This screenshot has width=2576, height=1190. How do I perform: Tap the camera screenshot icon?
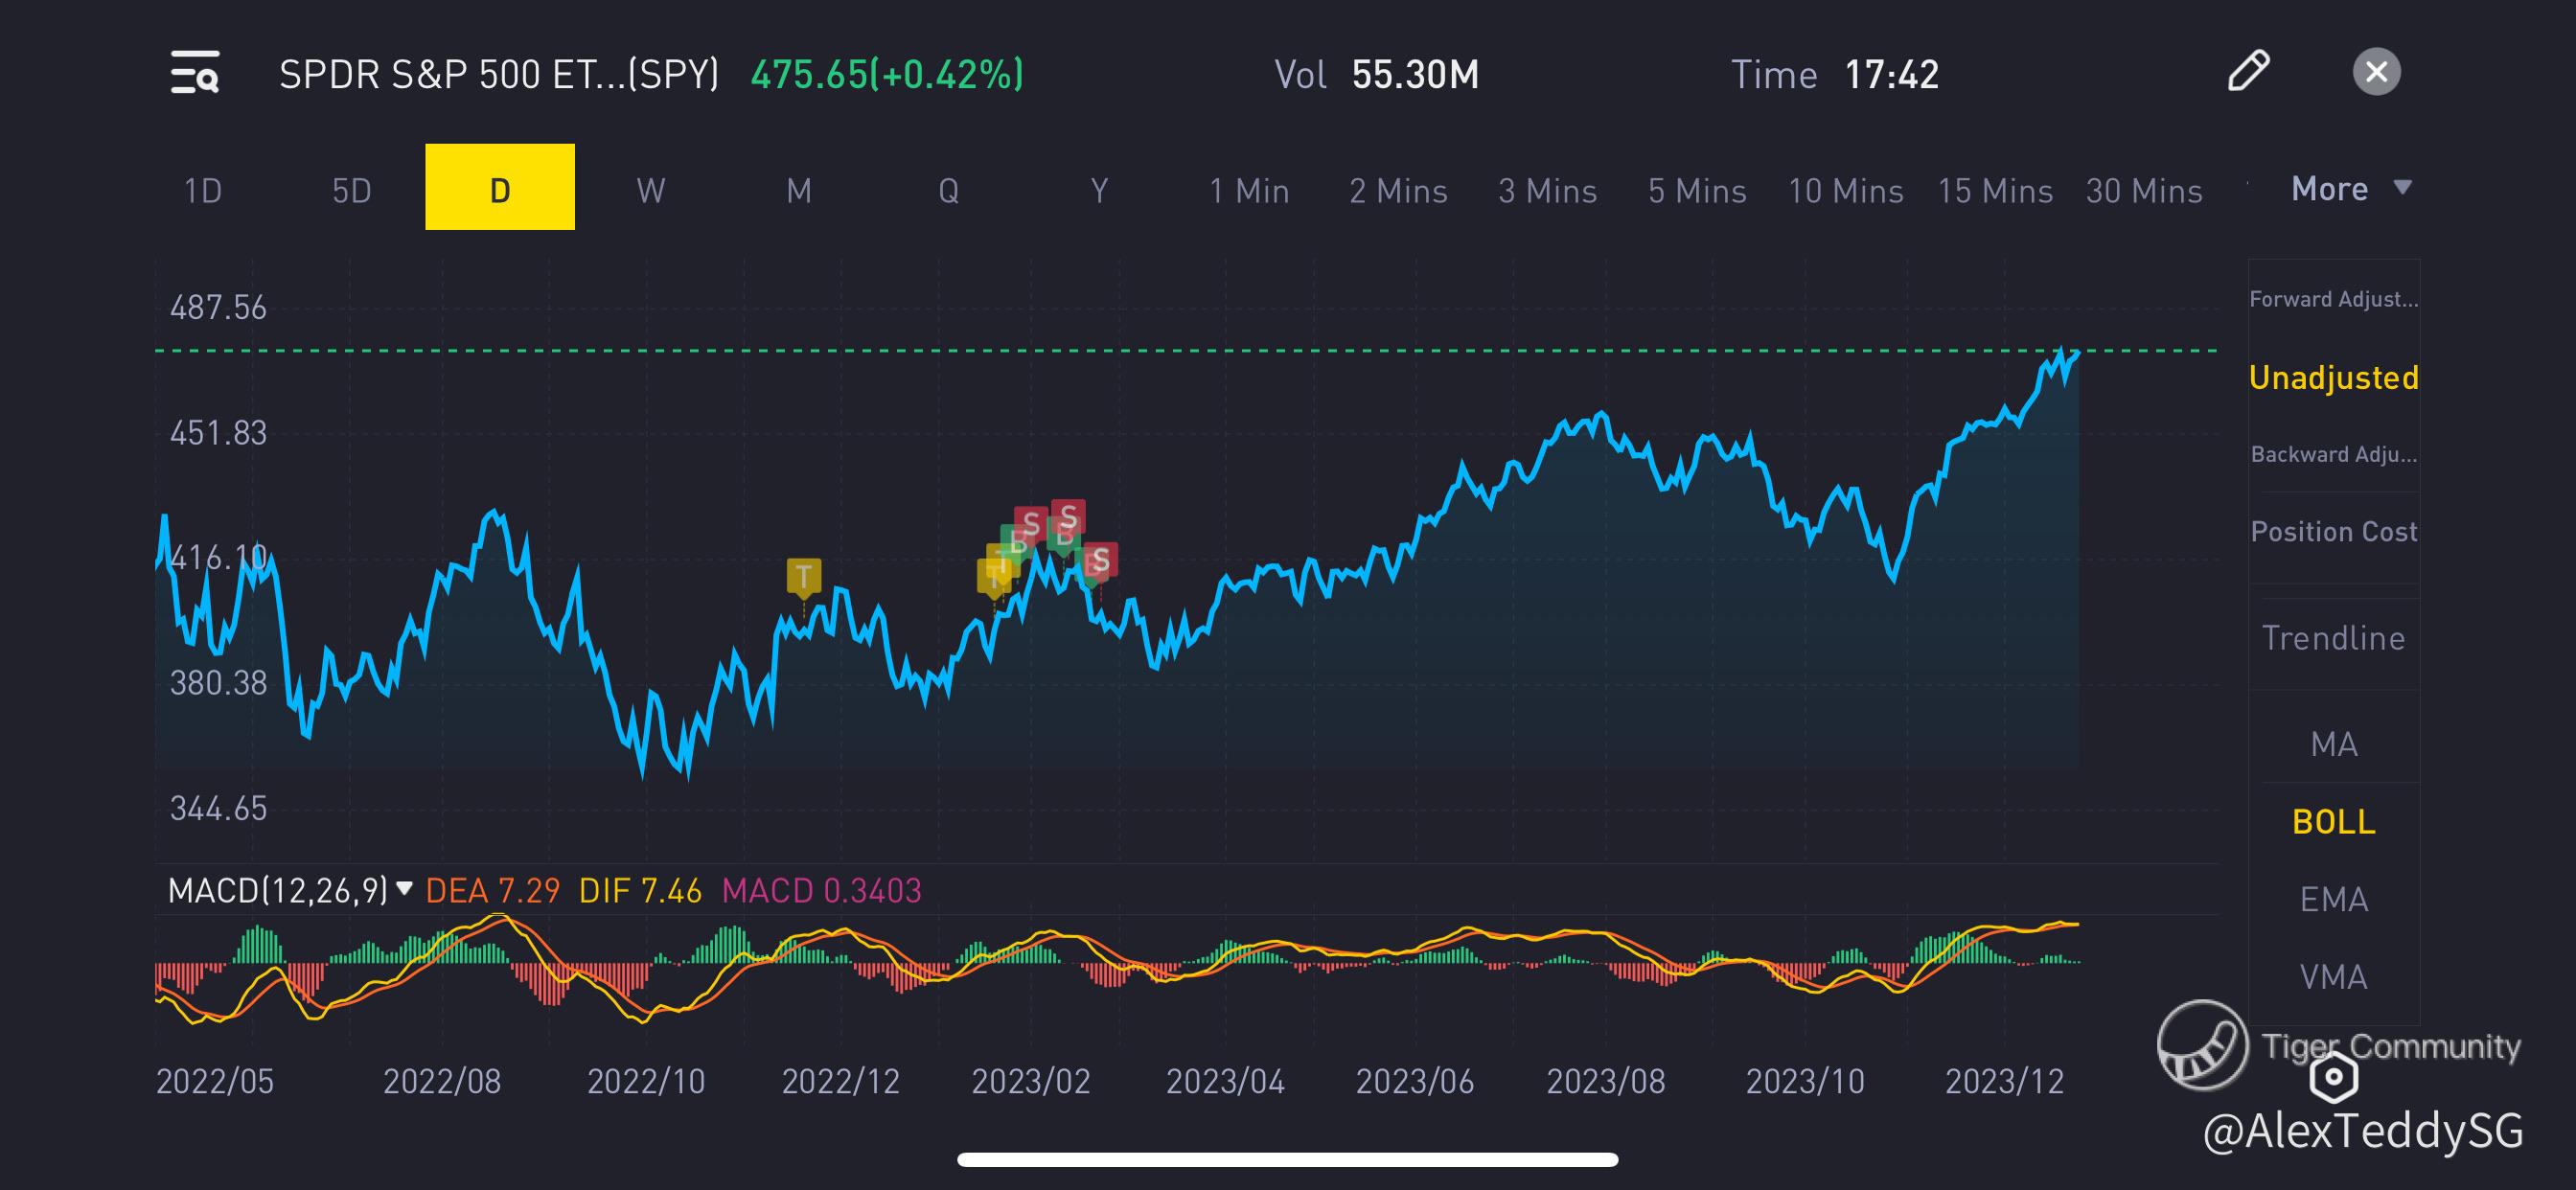[x=2333, y=1077]
